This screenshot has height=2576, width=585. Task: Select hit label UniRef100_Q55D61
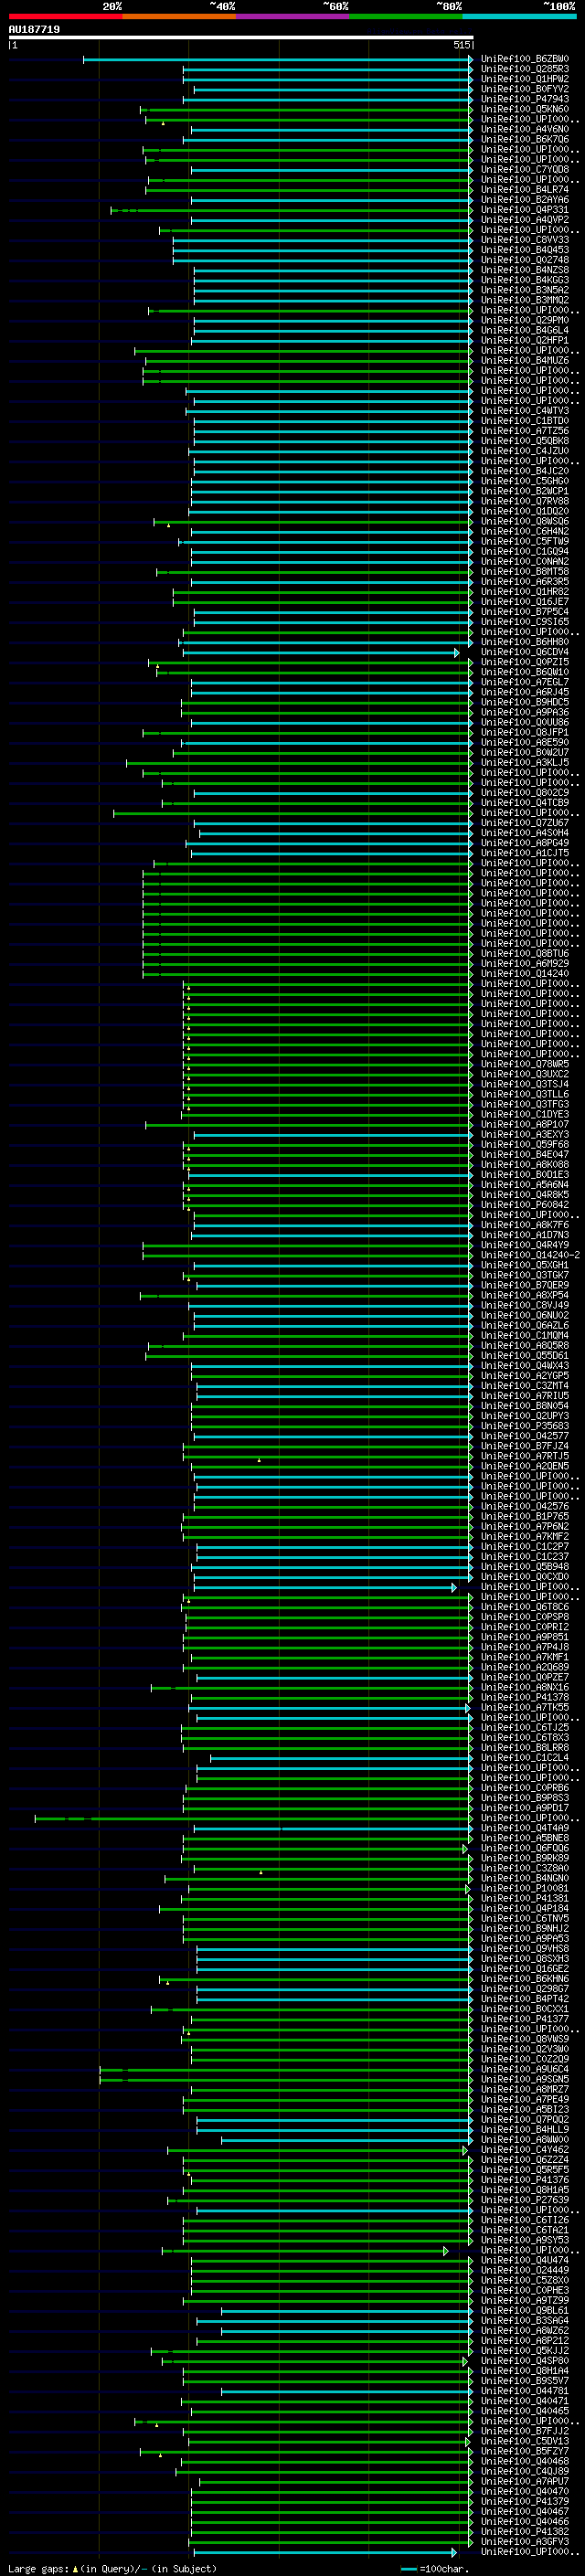[x=524, y=1356]
